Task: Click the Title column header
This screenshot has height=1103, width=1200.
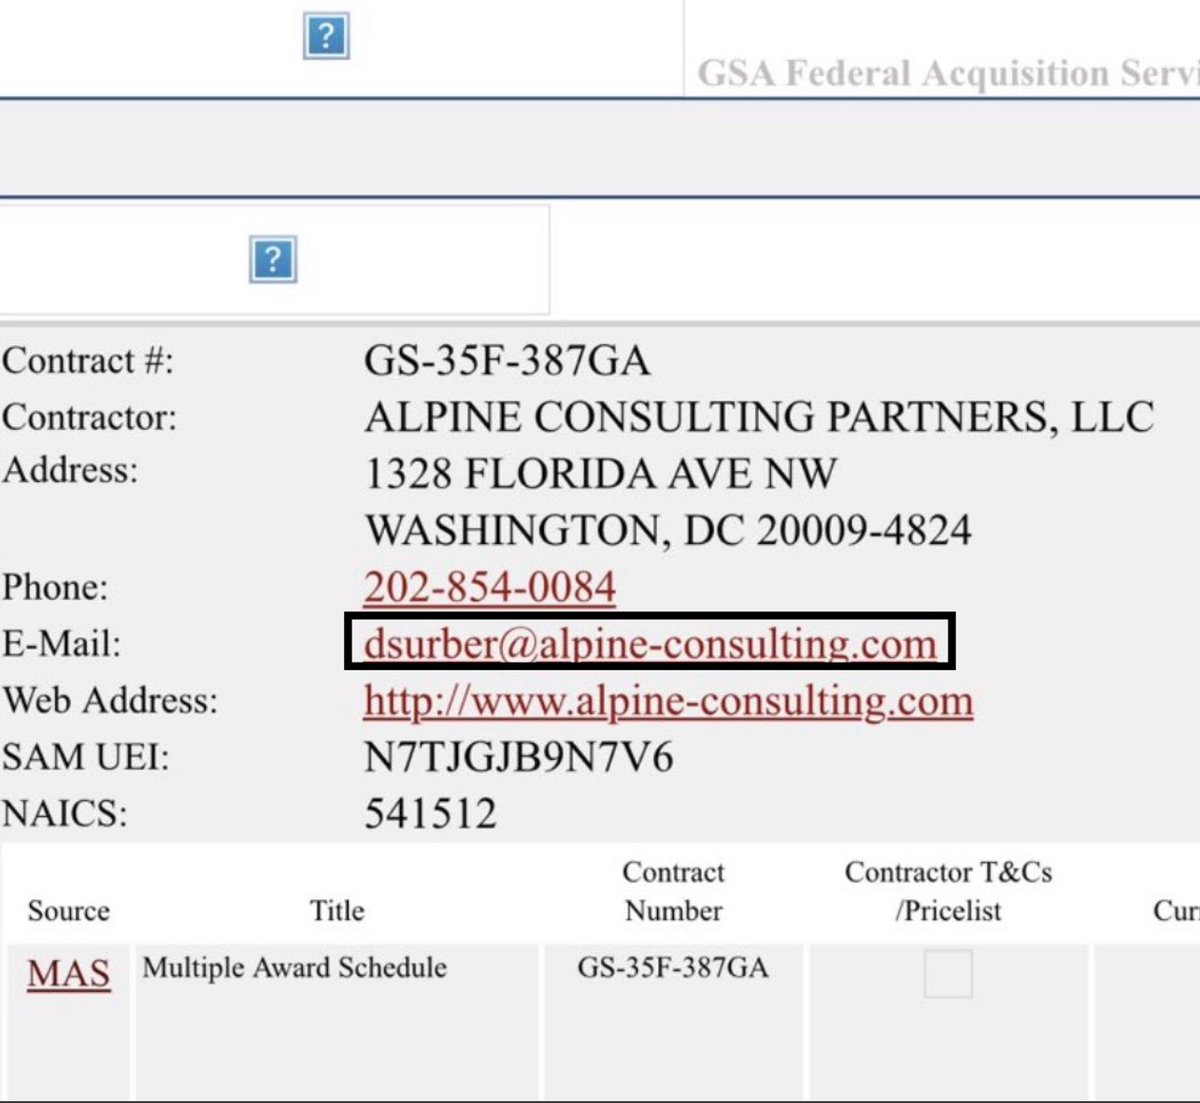Action: (x=337, y=910)
